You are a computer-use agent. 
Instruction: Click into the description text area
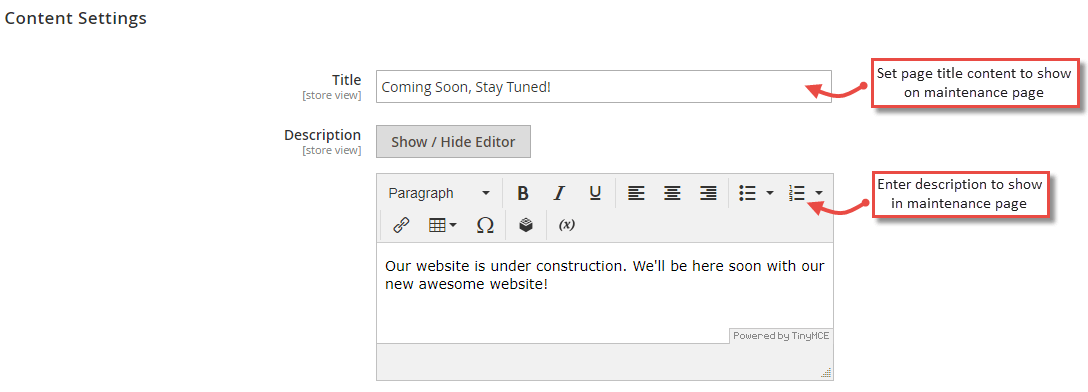604,286
